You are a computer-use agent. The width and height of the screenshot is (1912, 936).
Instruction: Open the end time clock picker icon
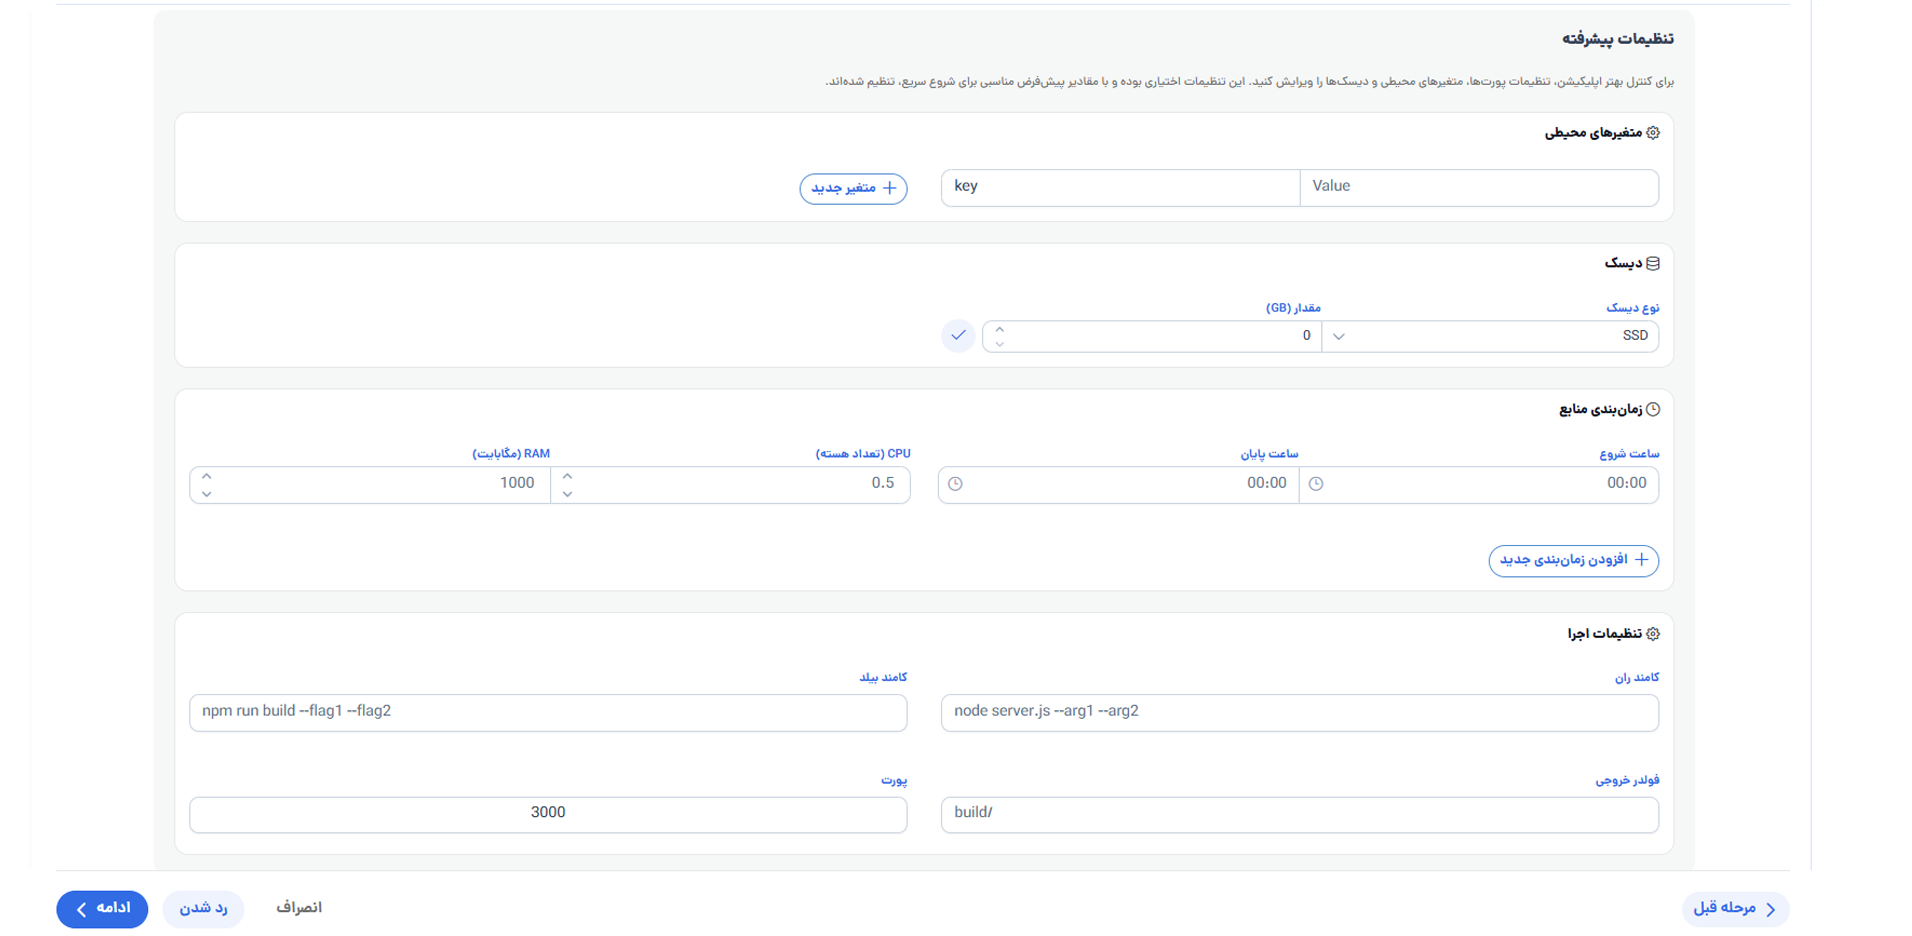(x=955, y=484)
